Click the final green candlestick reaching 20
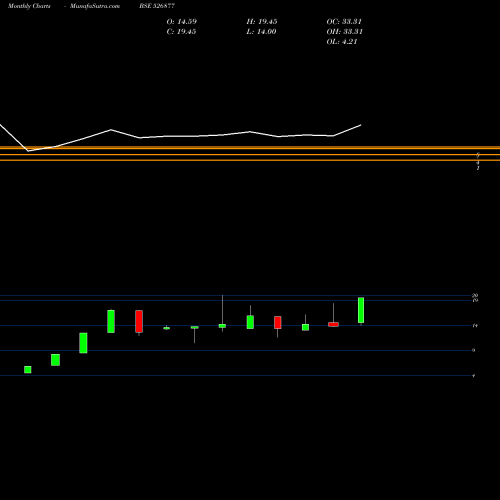Screen dimensions: 500x500 [x=361, y=310]
